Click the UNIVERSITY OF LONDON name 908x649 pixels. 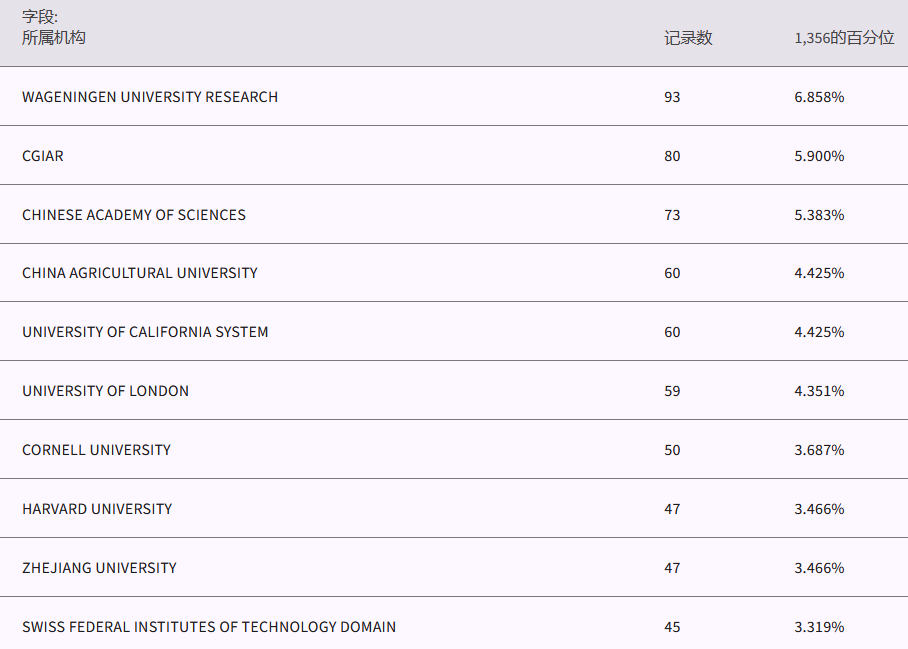coord(105,391)
